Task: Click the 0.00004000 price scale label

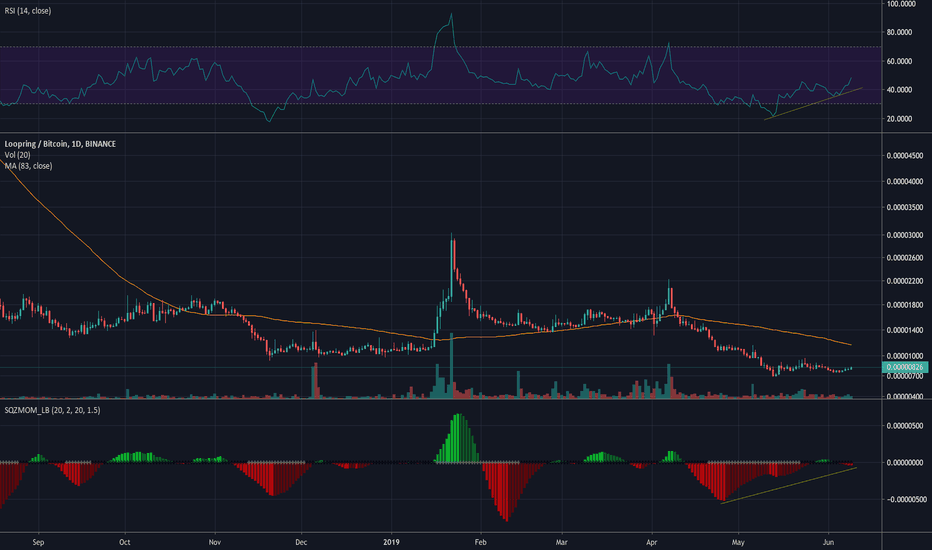Action: (x=905, y=181)
